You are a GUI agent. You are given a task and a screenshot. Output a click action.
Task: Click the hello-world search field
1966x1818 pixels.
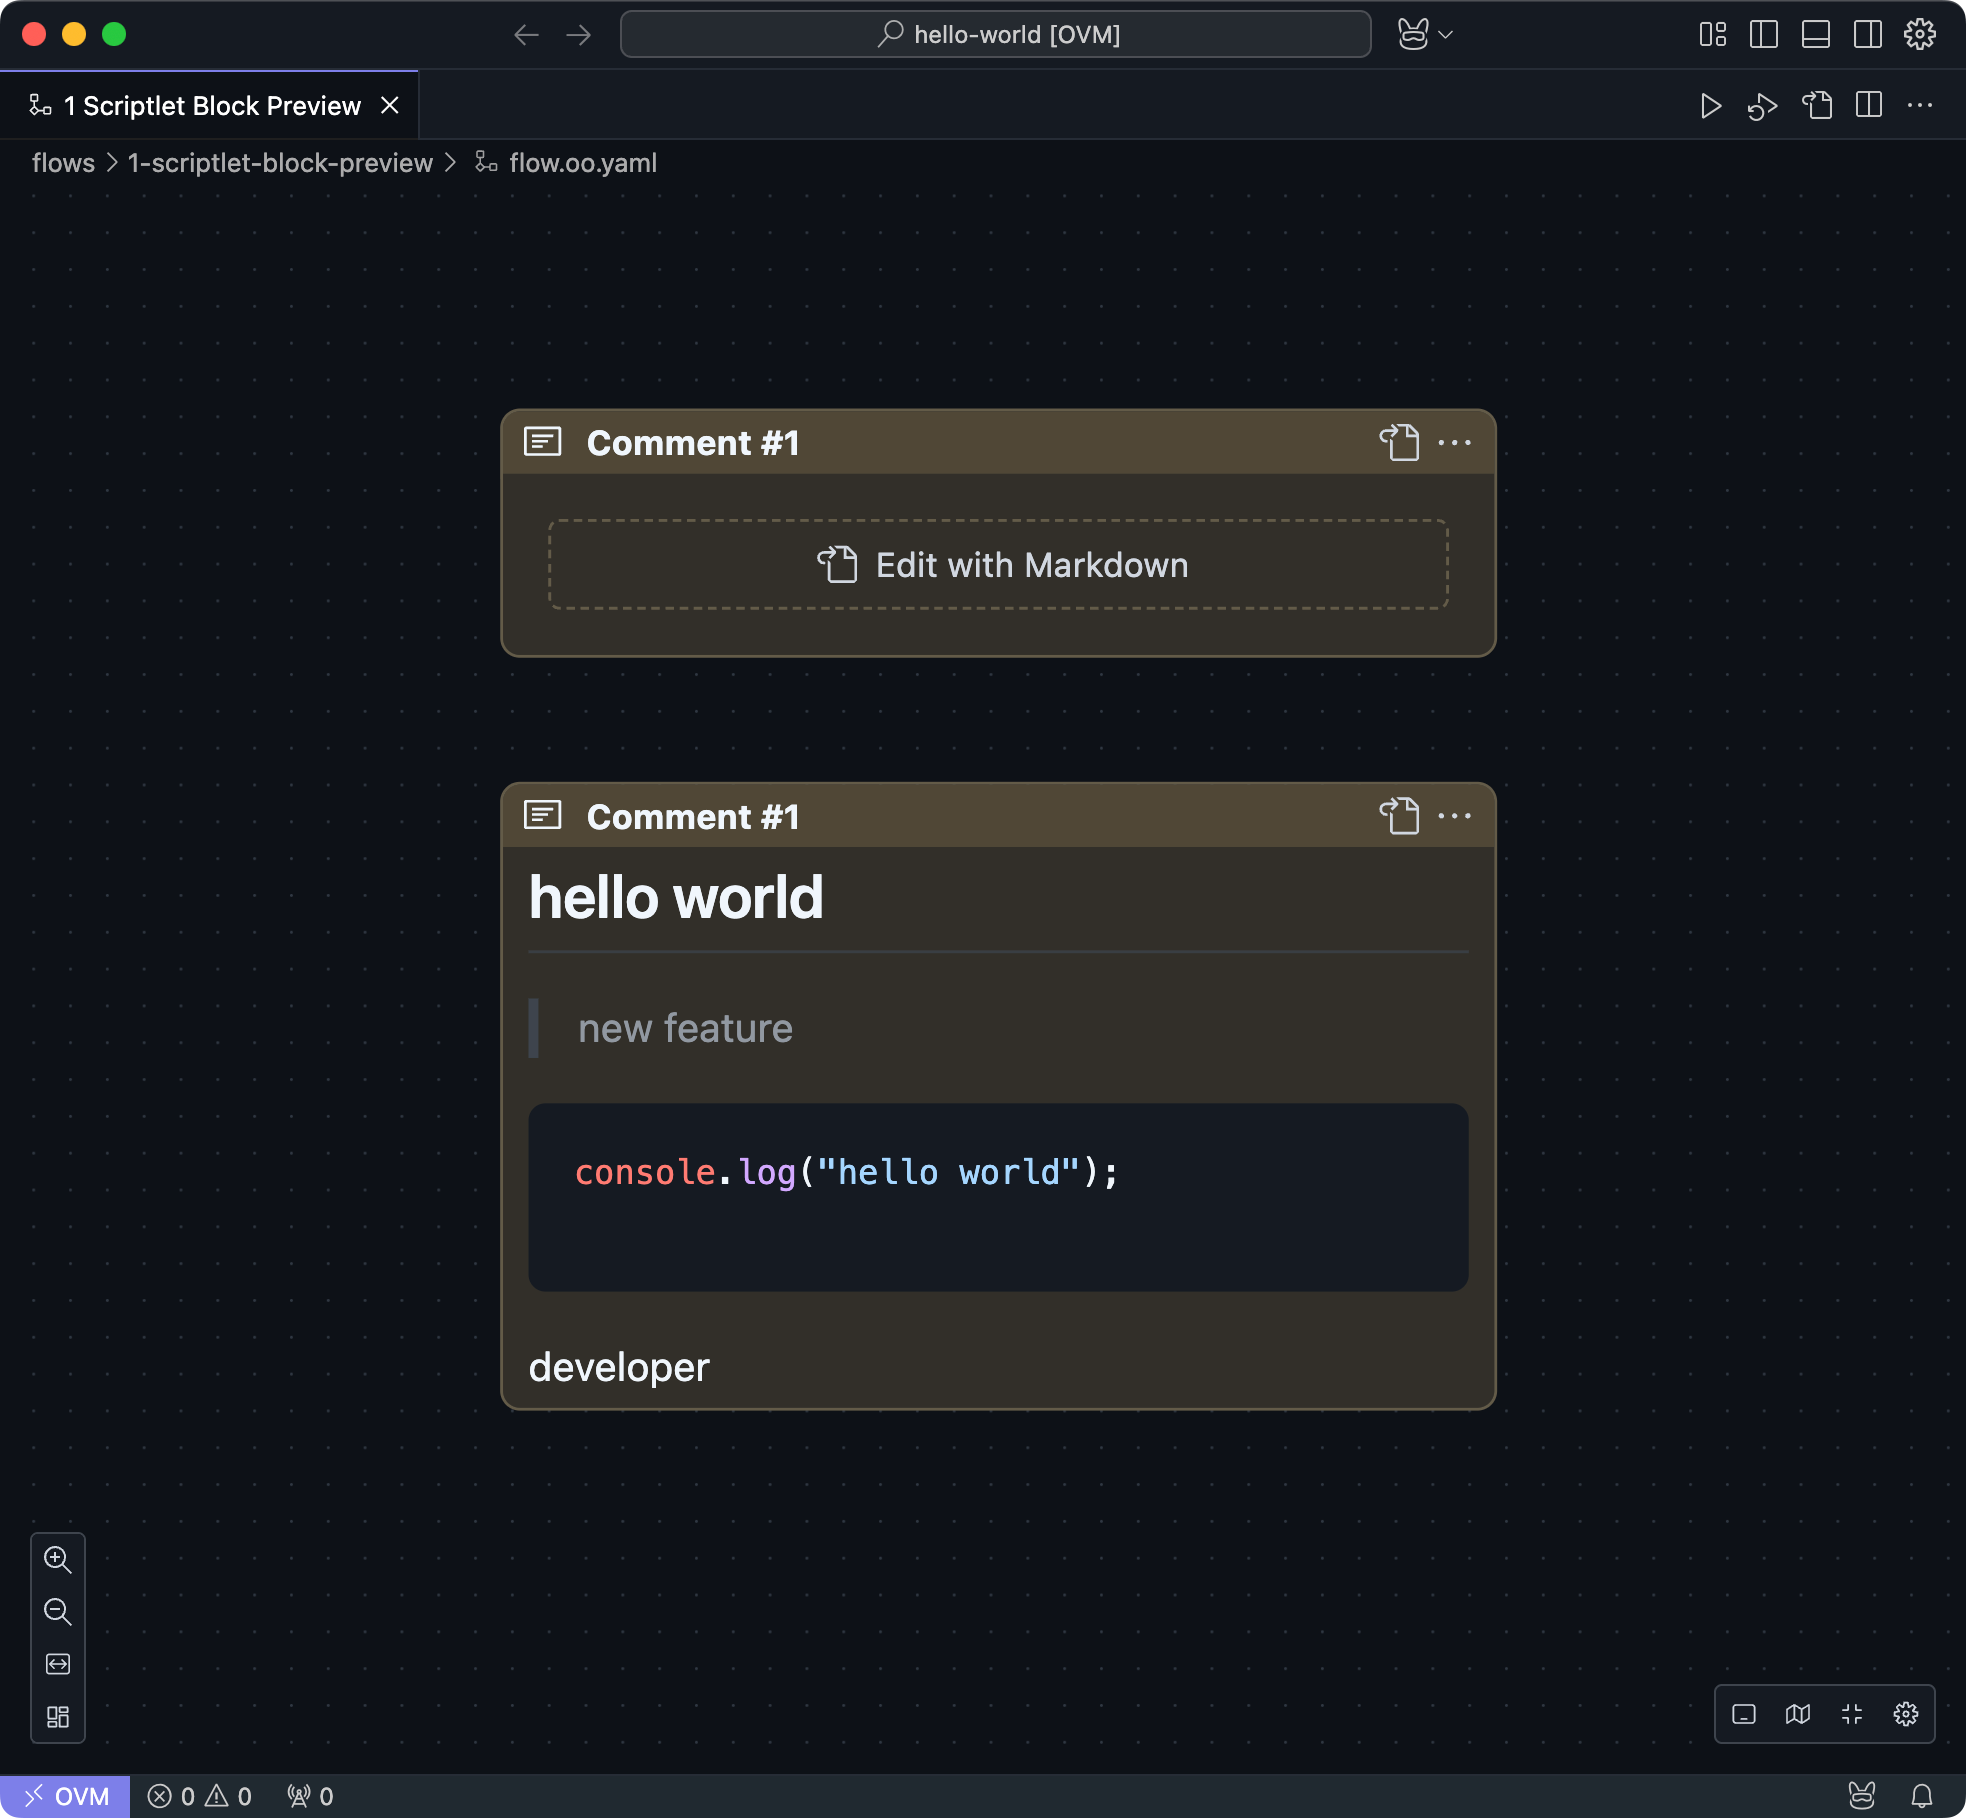[995, 35]
